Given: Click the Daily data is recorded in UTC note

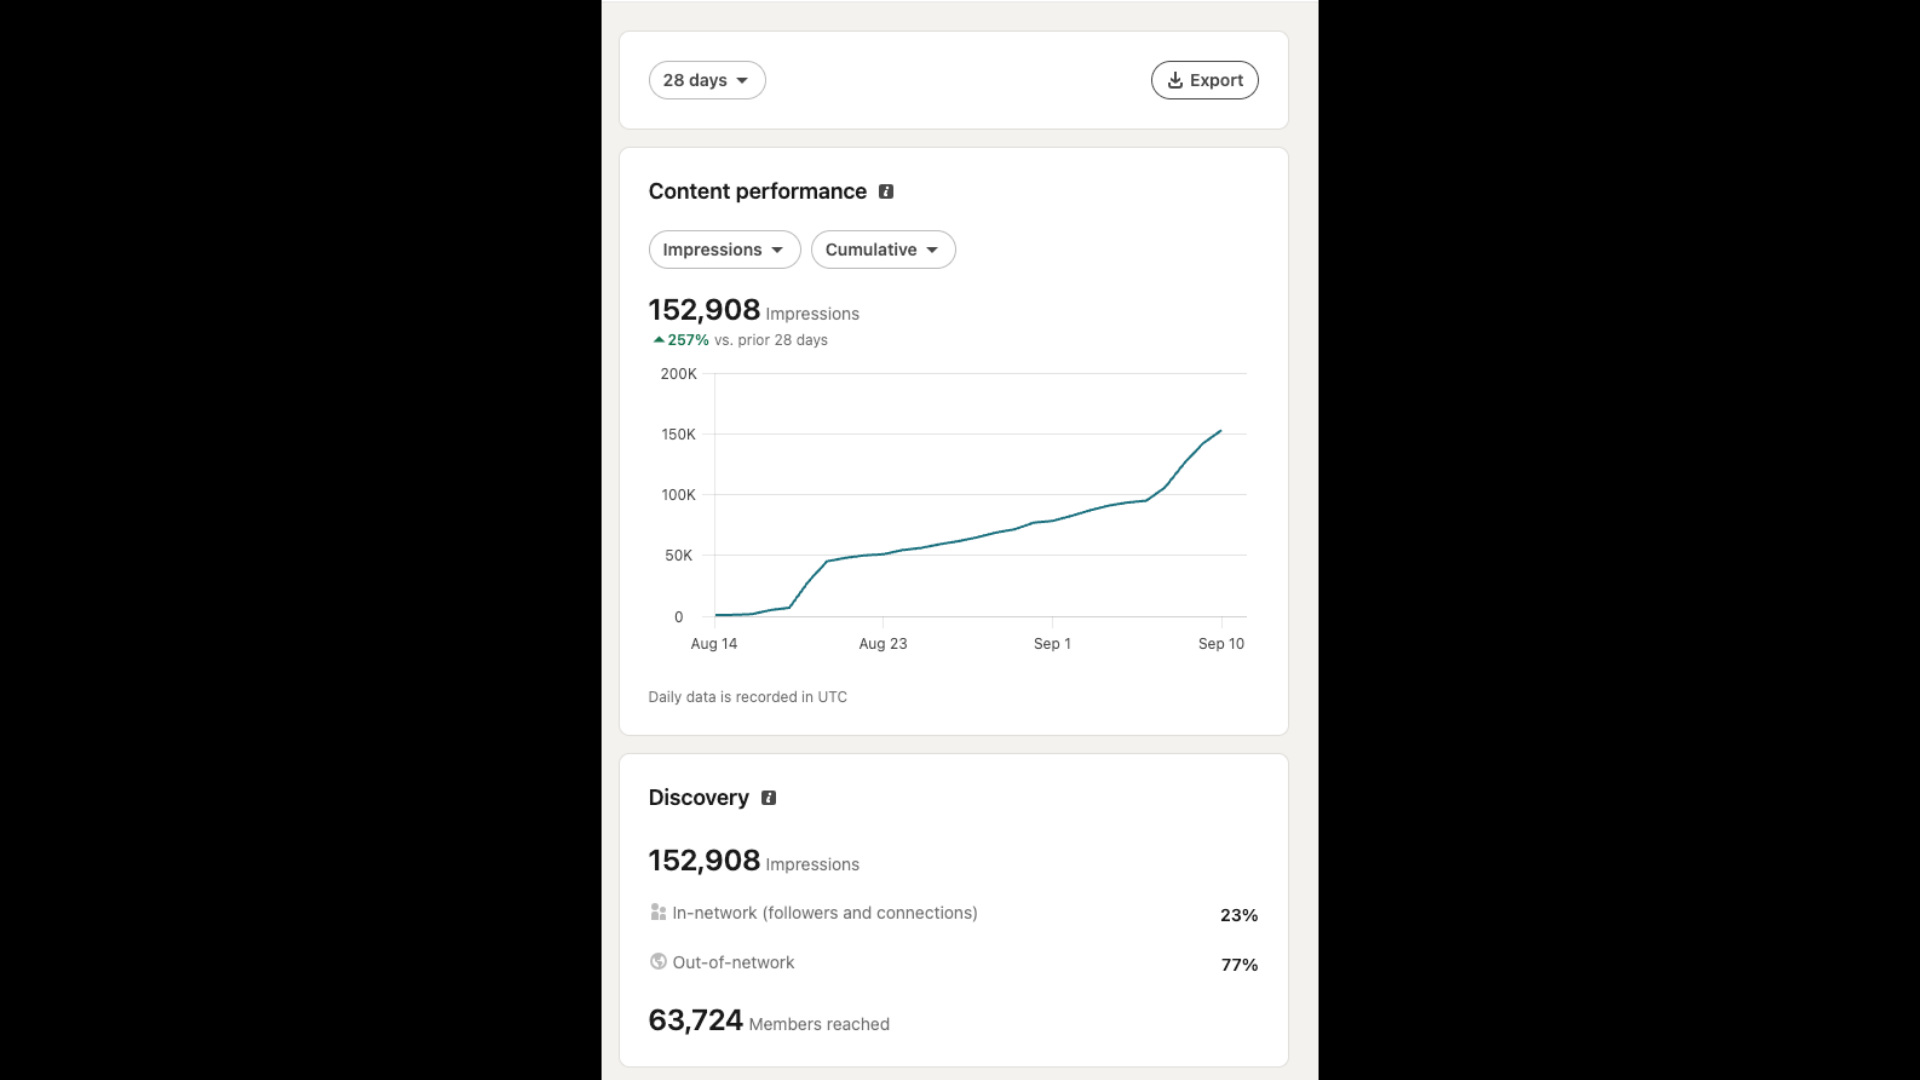Looking at the screenshot, I should tap(747, 697).
